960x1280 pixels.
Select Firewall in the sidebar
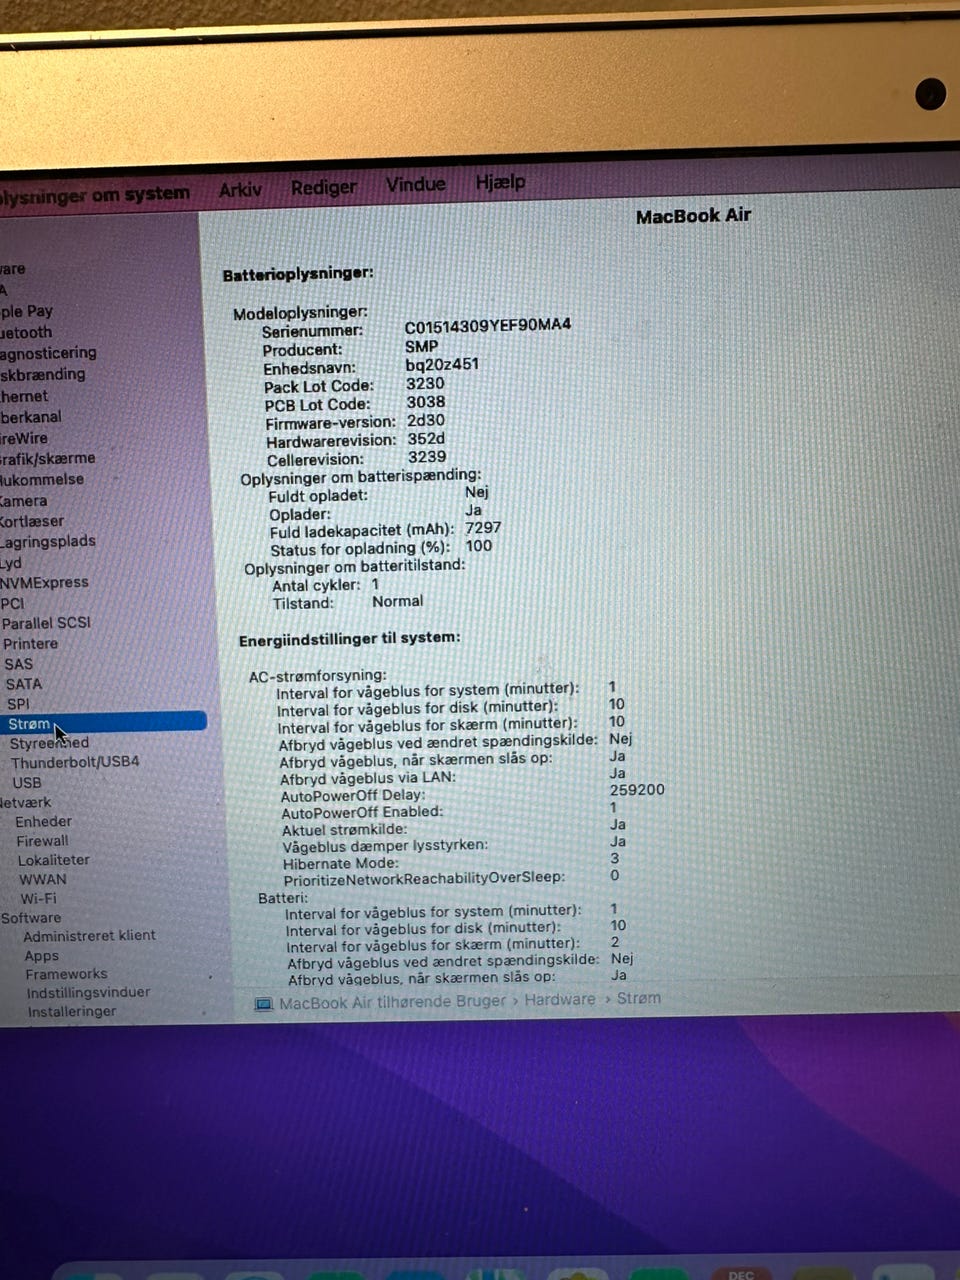coord(42,841)
